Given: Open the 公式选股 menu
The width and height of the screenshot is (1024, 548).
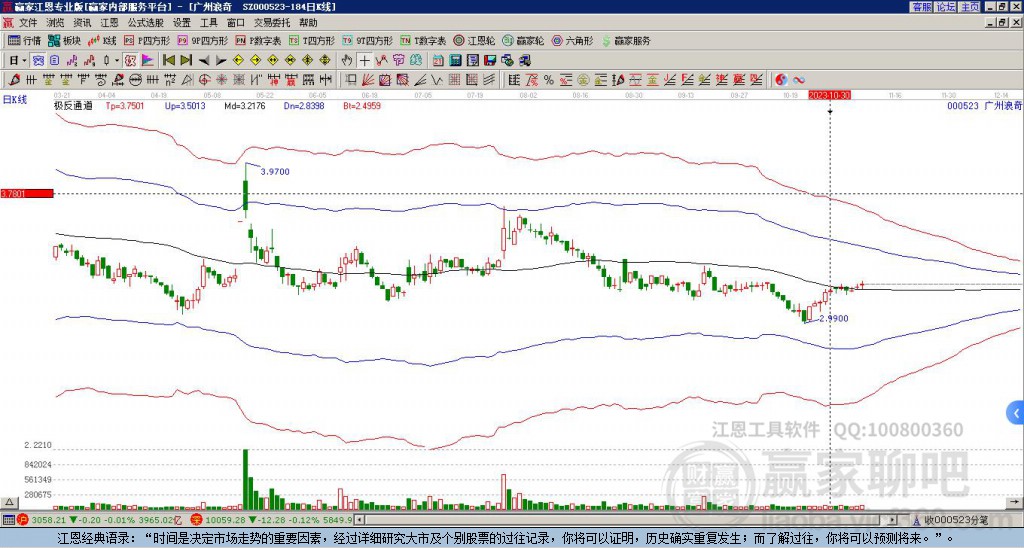Looking at the screenshot, I should 146,23.
